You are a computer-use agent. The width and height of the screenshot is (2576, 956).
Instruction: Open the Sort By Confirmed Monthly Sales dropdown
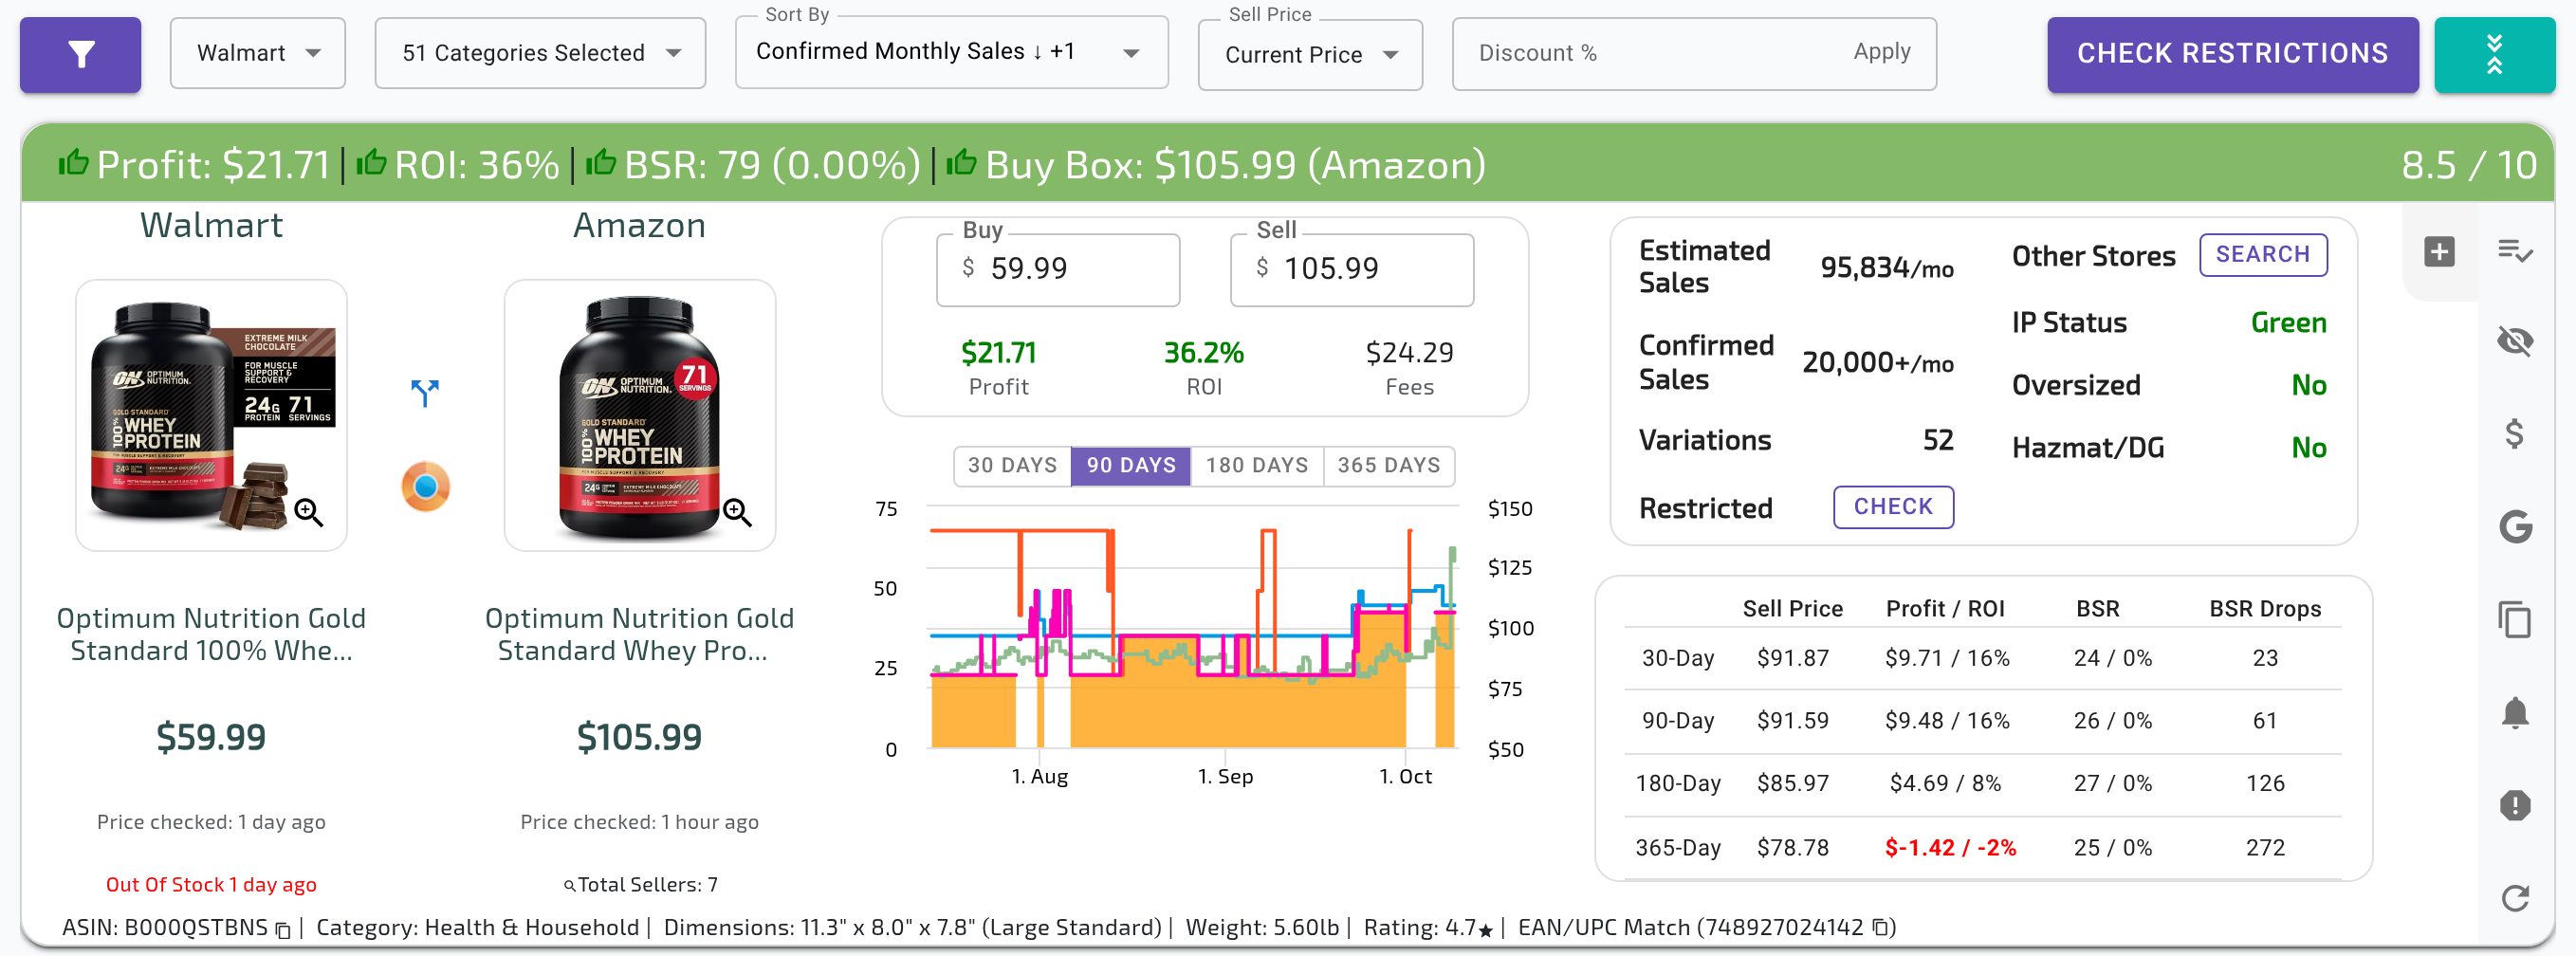[951, 53]
